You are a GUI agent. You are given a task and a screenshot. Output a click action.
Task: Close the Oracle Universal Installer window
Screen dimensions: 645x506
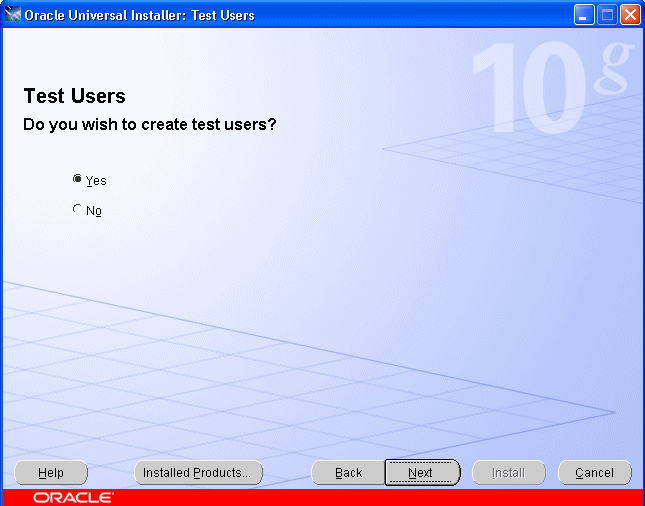(x=630, y=15)
